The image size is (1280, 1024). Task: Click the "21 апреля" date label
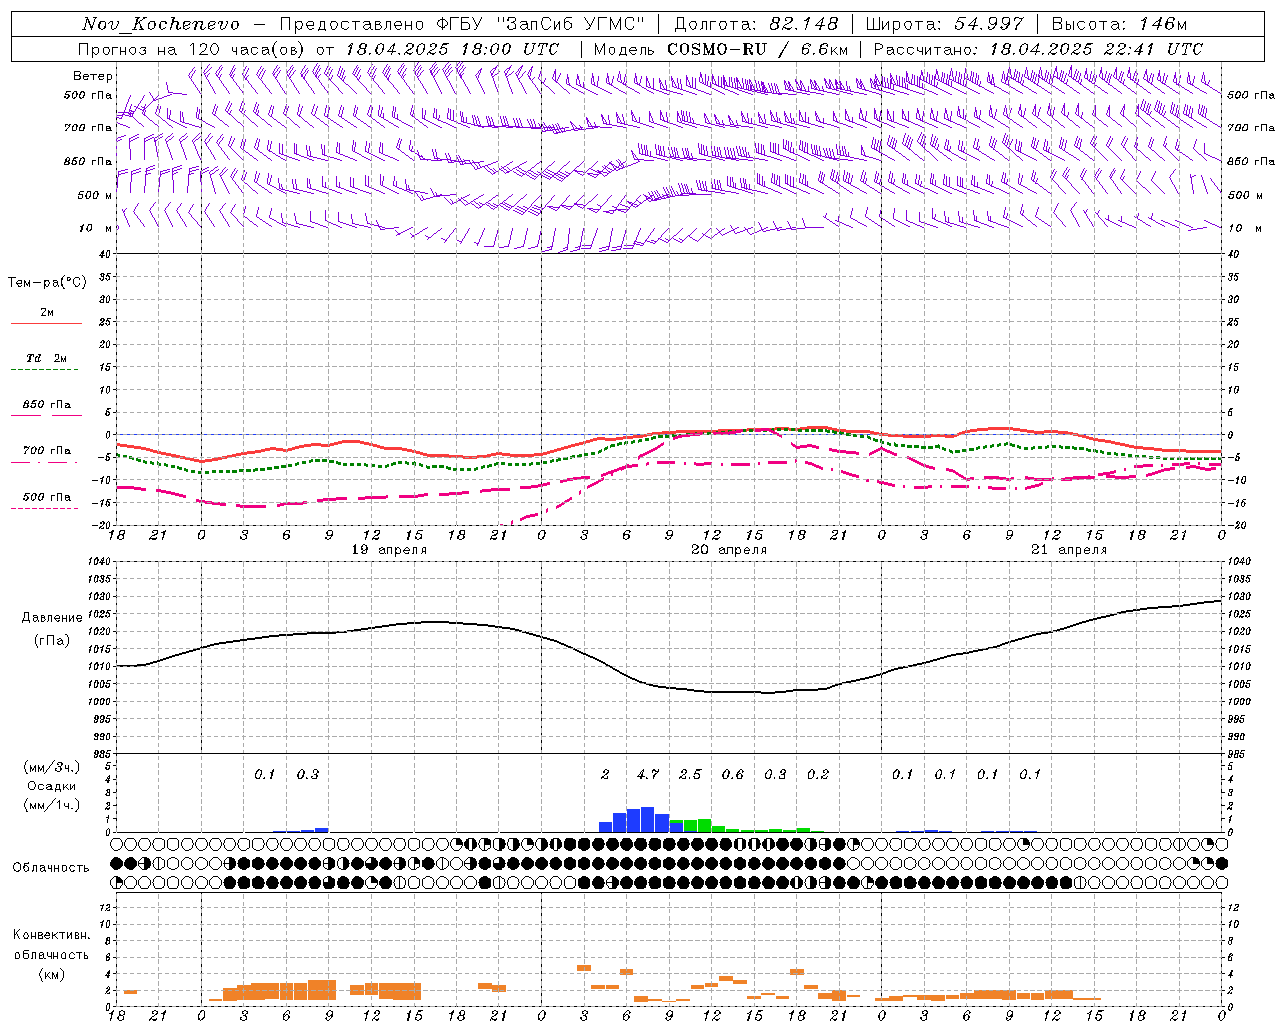click(x=1069, y=550)
